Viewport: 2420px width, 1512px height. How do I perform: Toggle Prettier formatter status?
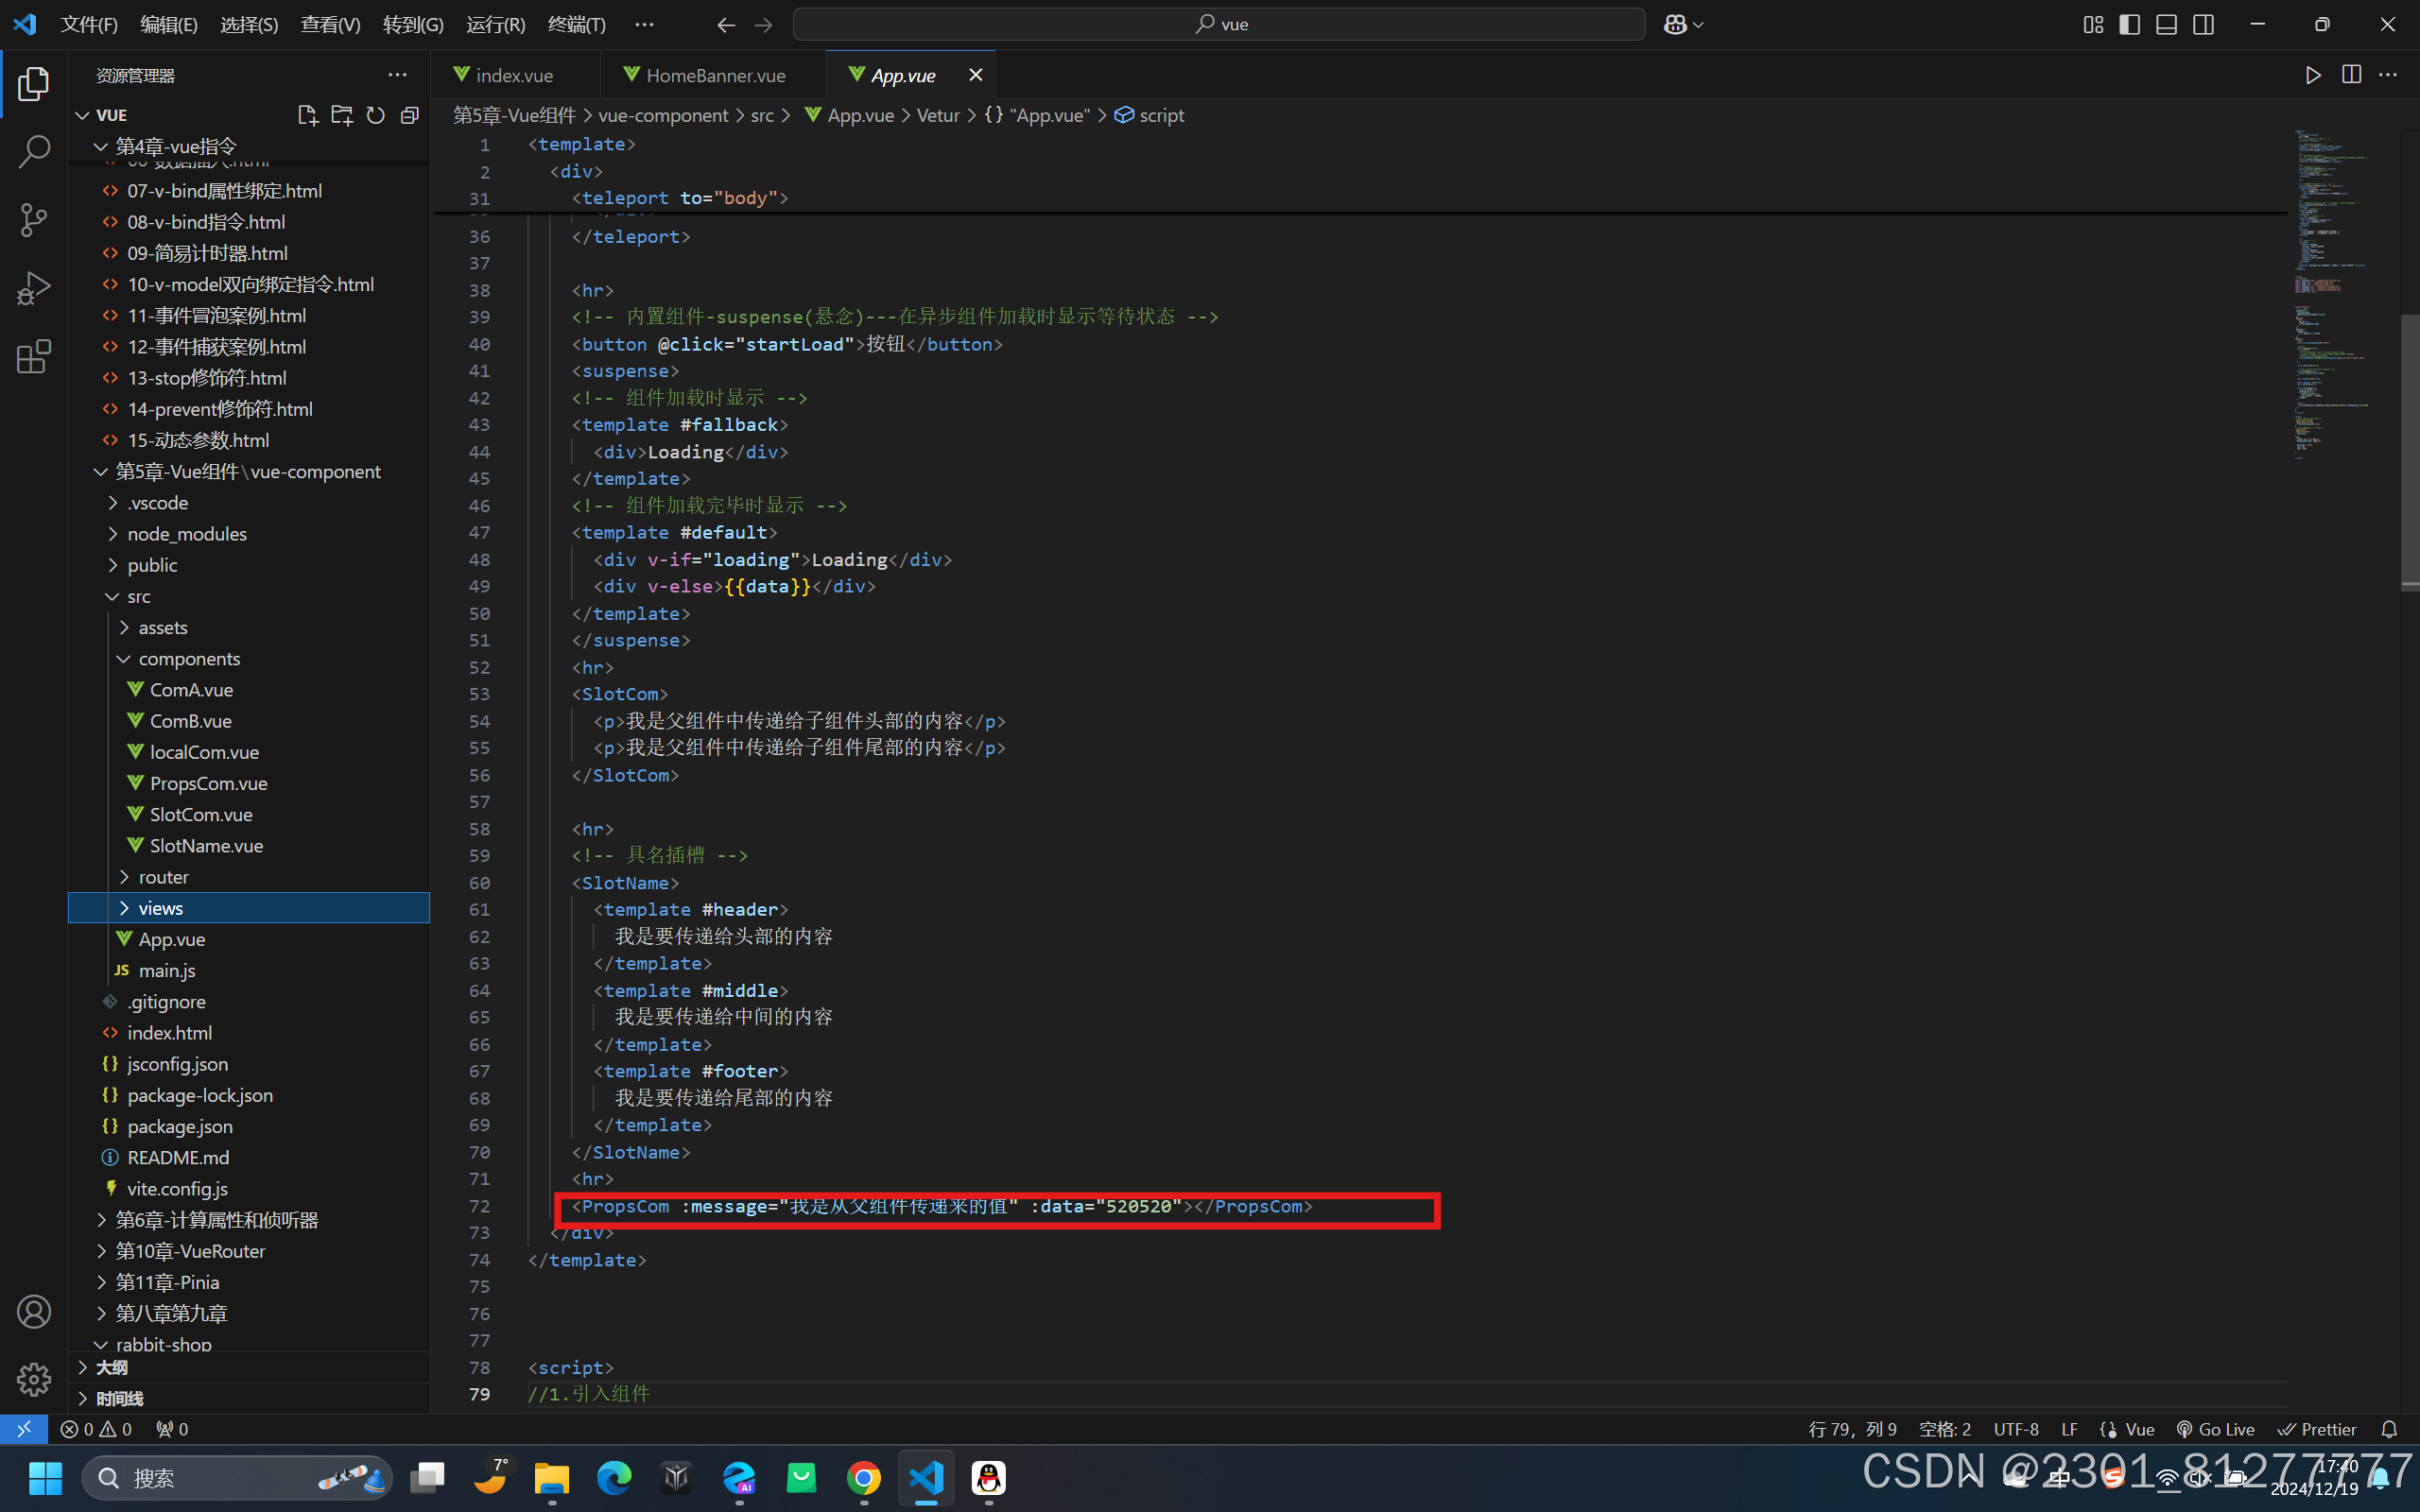[x=2316, y=1429]
